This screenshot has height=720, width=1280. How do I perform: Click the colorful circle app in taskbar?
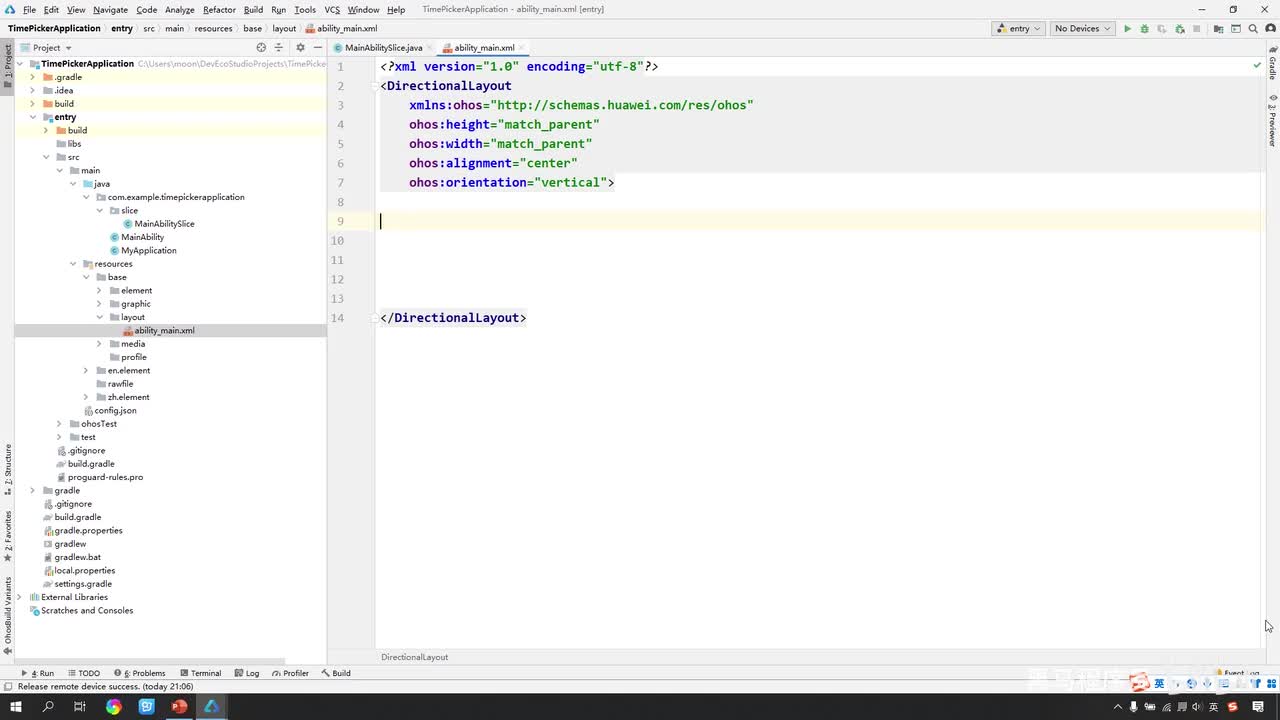pyautogui.click(x=114, y=707)
